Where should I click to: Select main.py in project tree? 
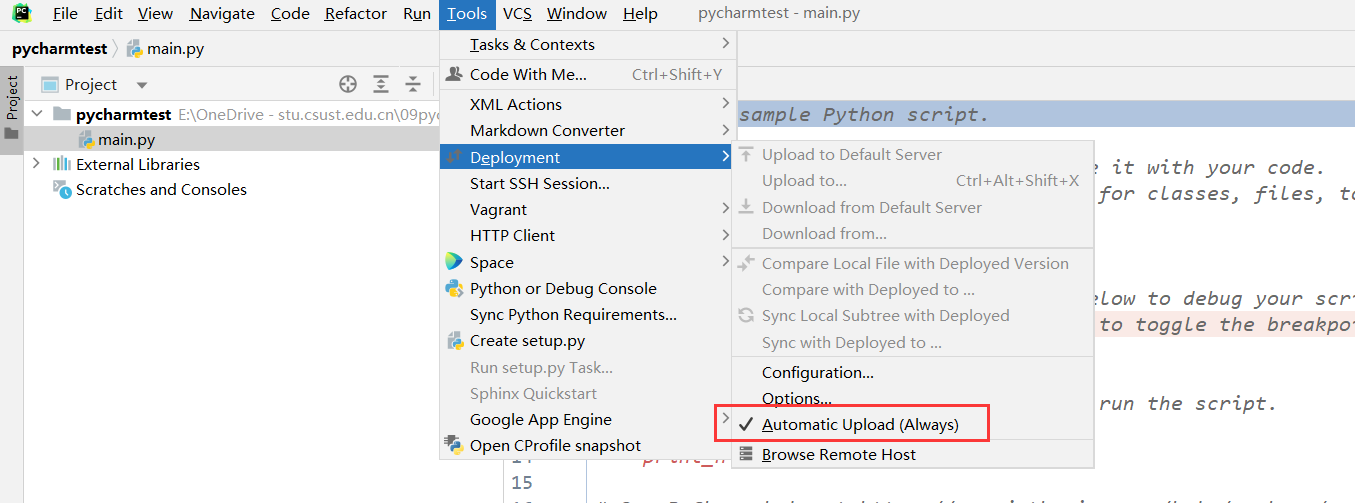[x=126, y=139]
